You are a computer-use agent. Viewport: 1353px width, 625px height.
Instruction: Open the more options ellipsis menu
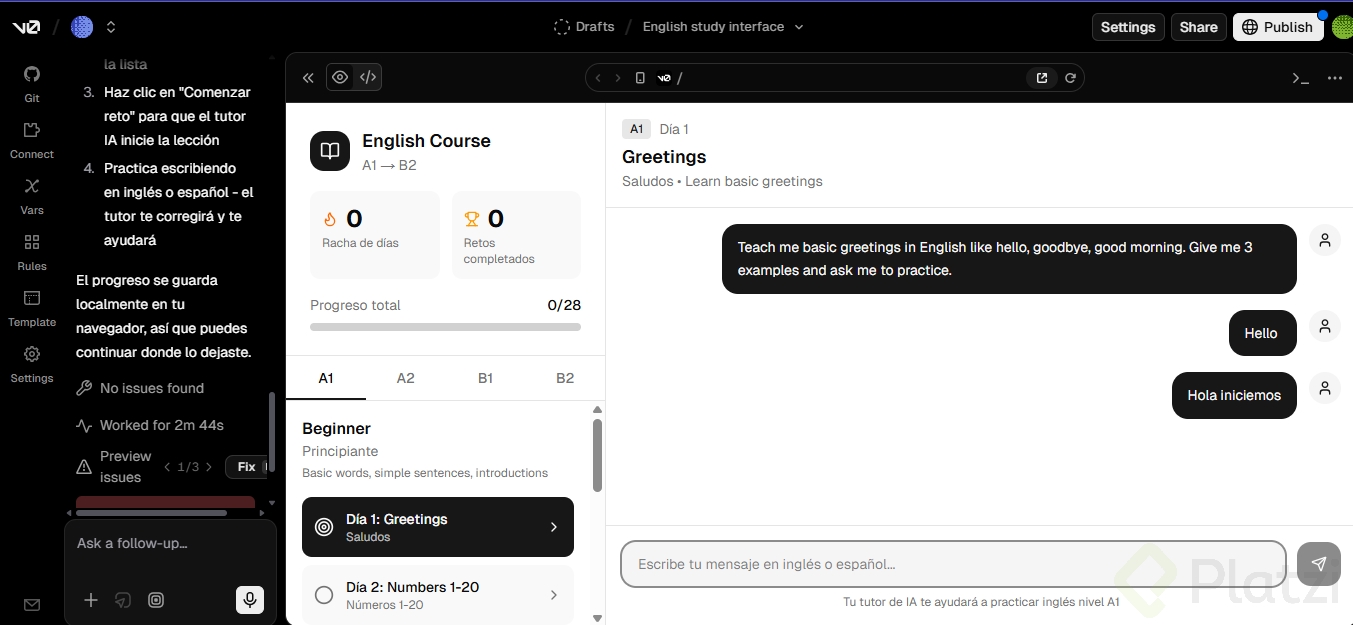1335,78
